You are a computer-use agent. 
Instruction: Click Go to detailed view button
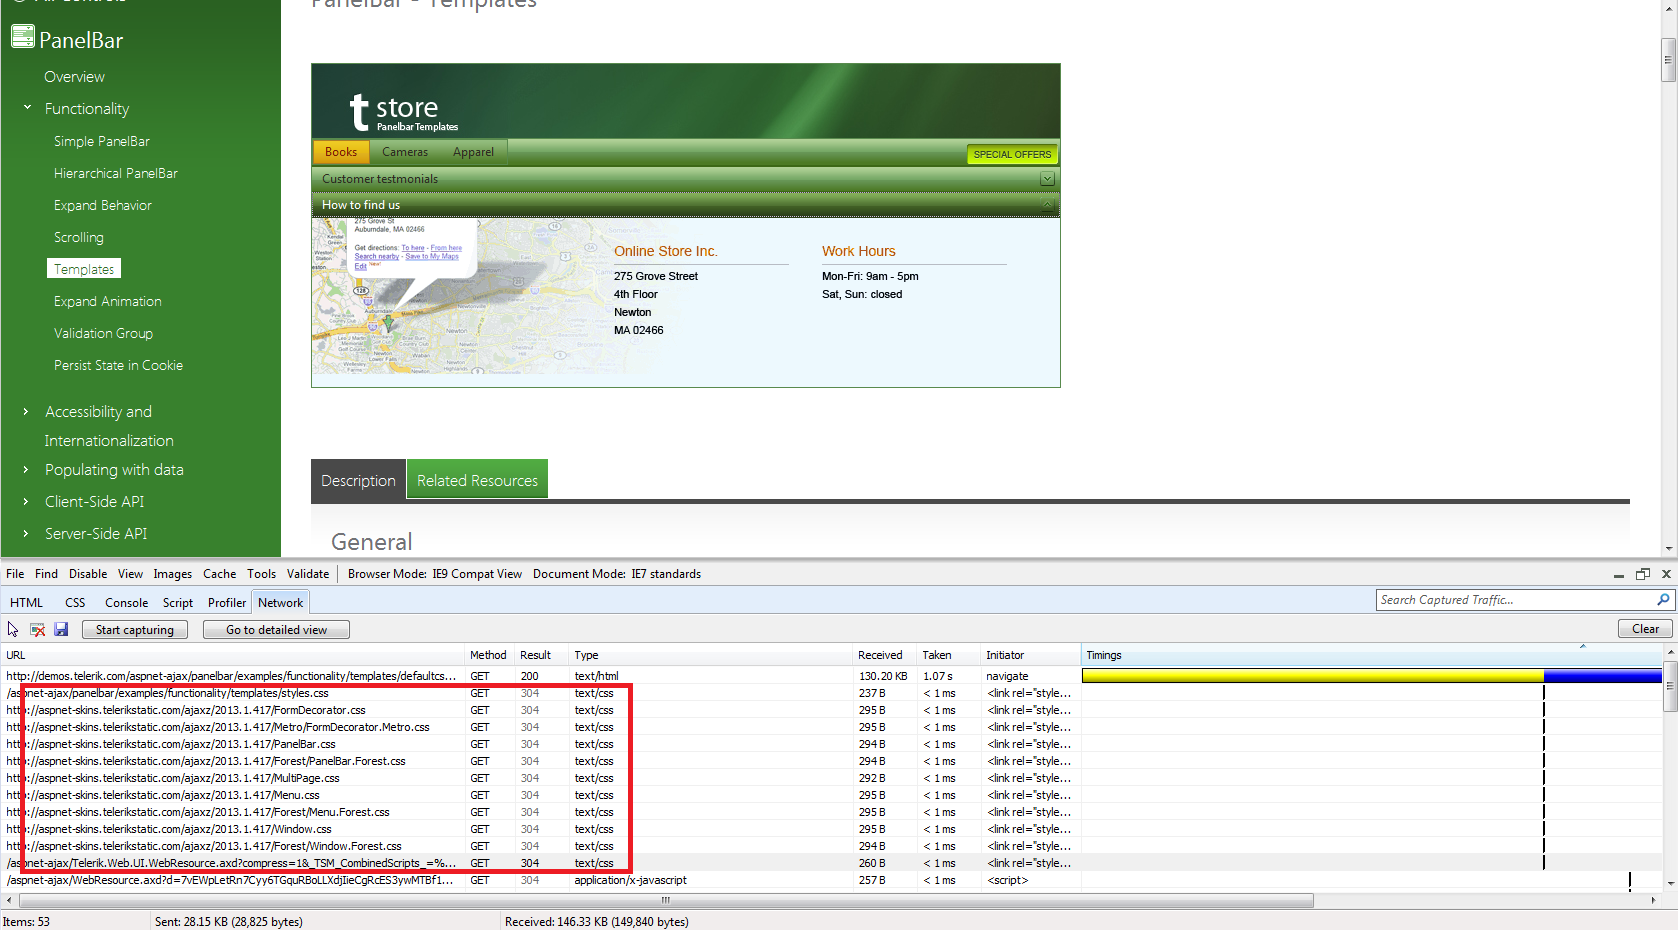tap(276, 630)
